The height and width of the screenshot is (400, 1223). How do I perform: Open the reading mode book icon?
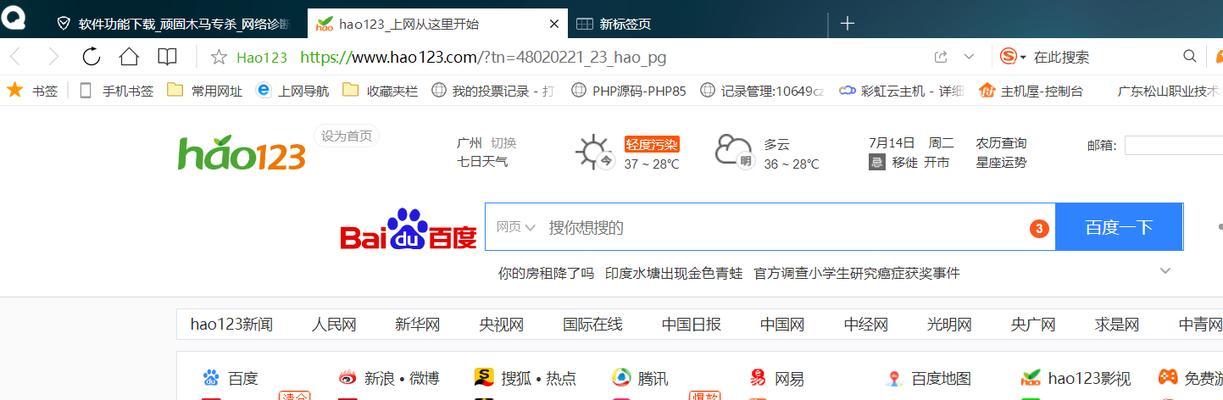click(x=167, y=57)
